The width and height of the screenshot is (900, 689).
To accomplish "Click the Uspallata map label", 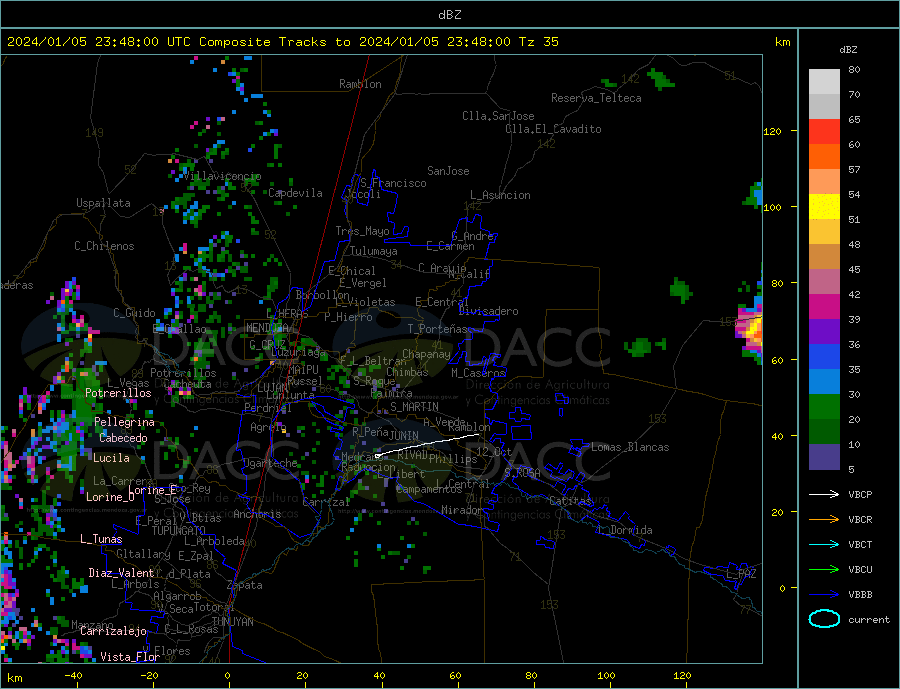I will point(103,203).
